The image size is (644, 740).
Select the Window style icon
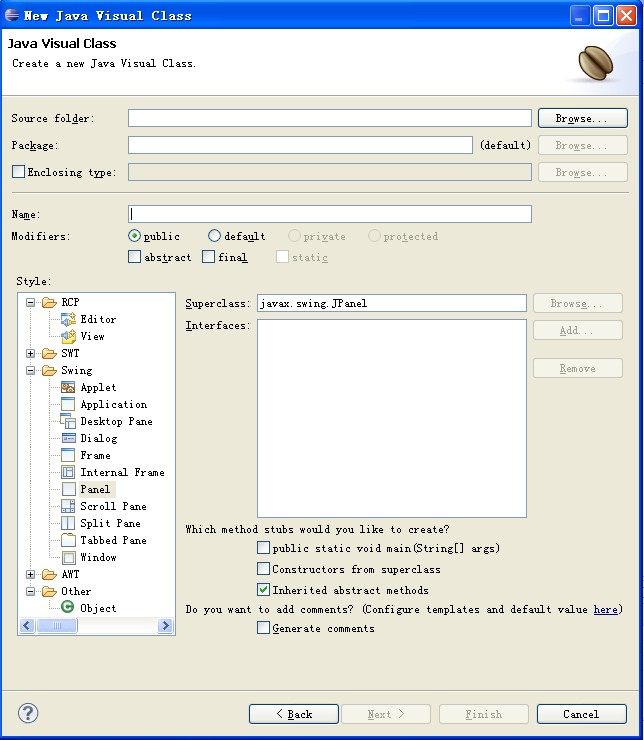[68, 557]
